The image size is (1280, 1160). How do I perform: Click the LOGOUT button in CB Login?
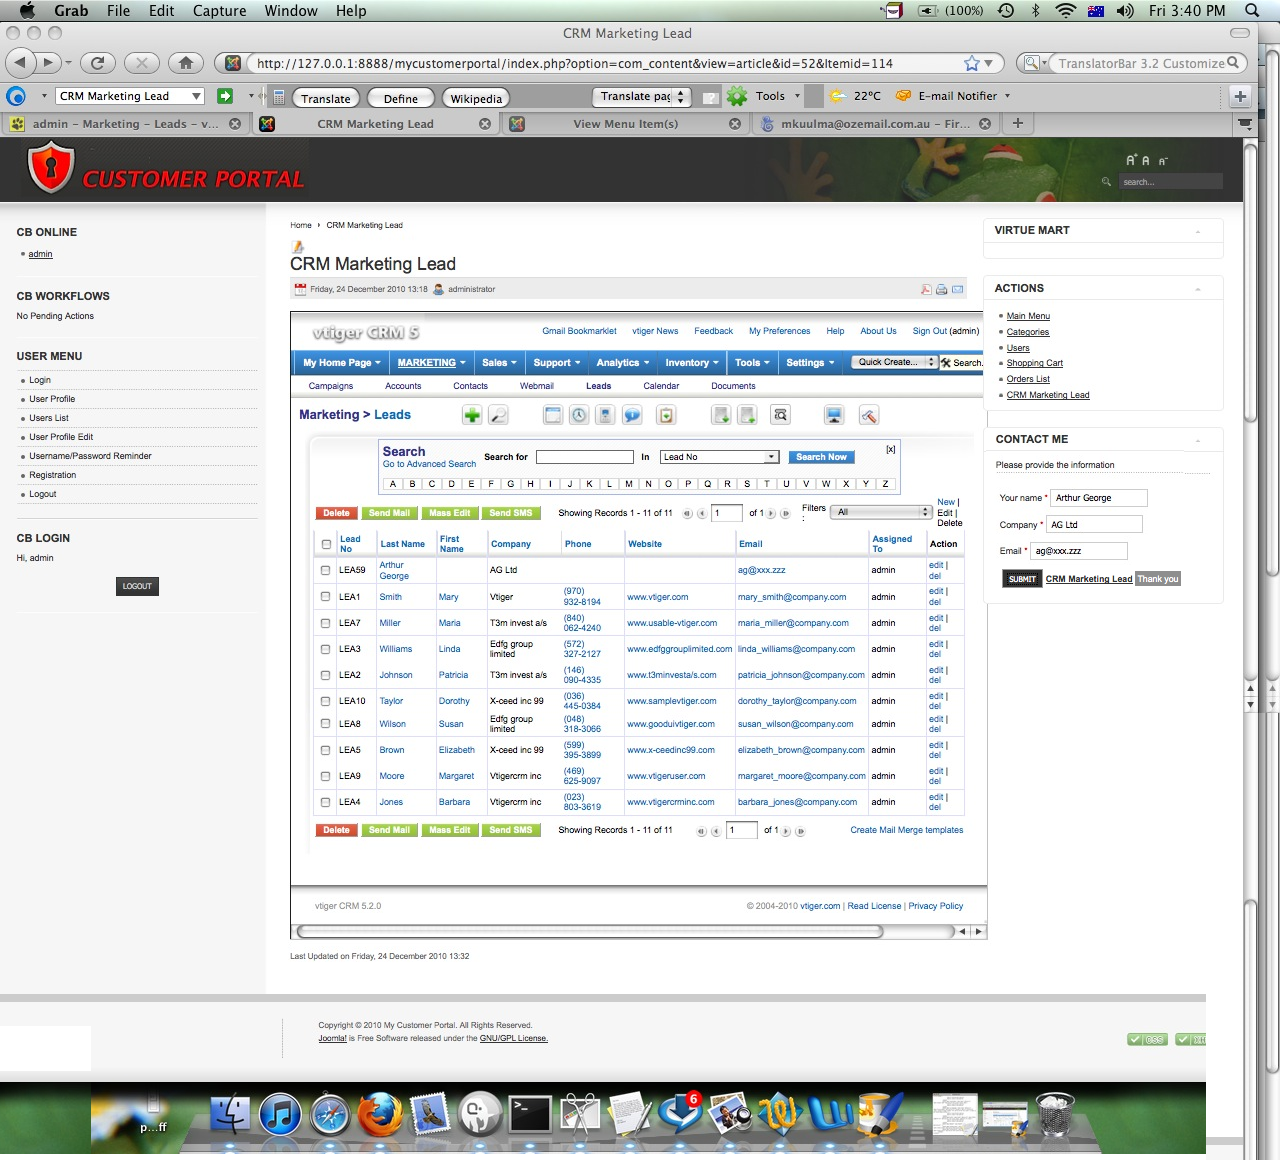click(137, 586)
